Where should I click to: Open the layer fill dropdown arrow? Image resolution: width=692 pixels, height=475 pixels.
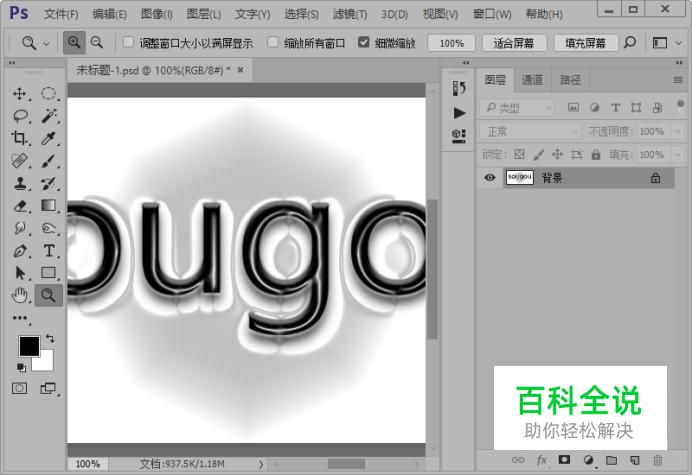pyautogui.click(x=677, y=155)
